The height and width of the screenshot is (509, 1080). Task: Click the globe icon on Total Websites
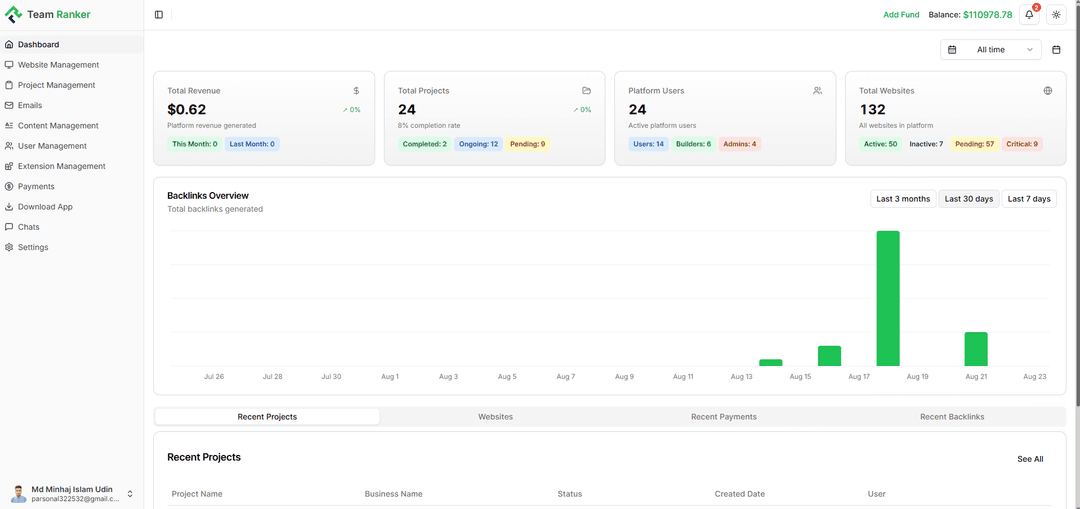1048,91
